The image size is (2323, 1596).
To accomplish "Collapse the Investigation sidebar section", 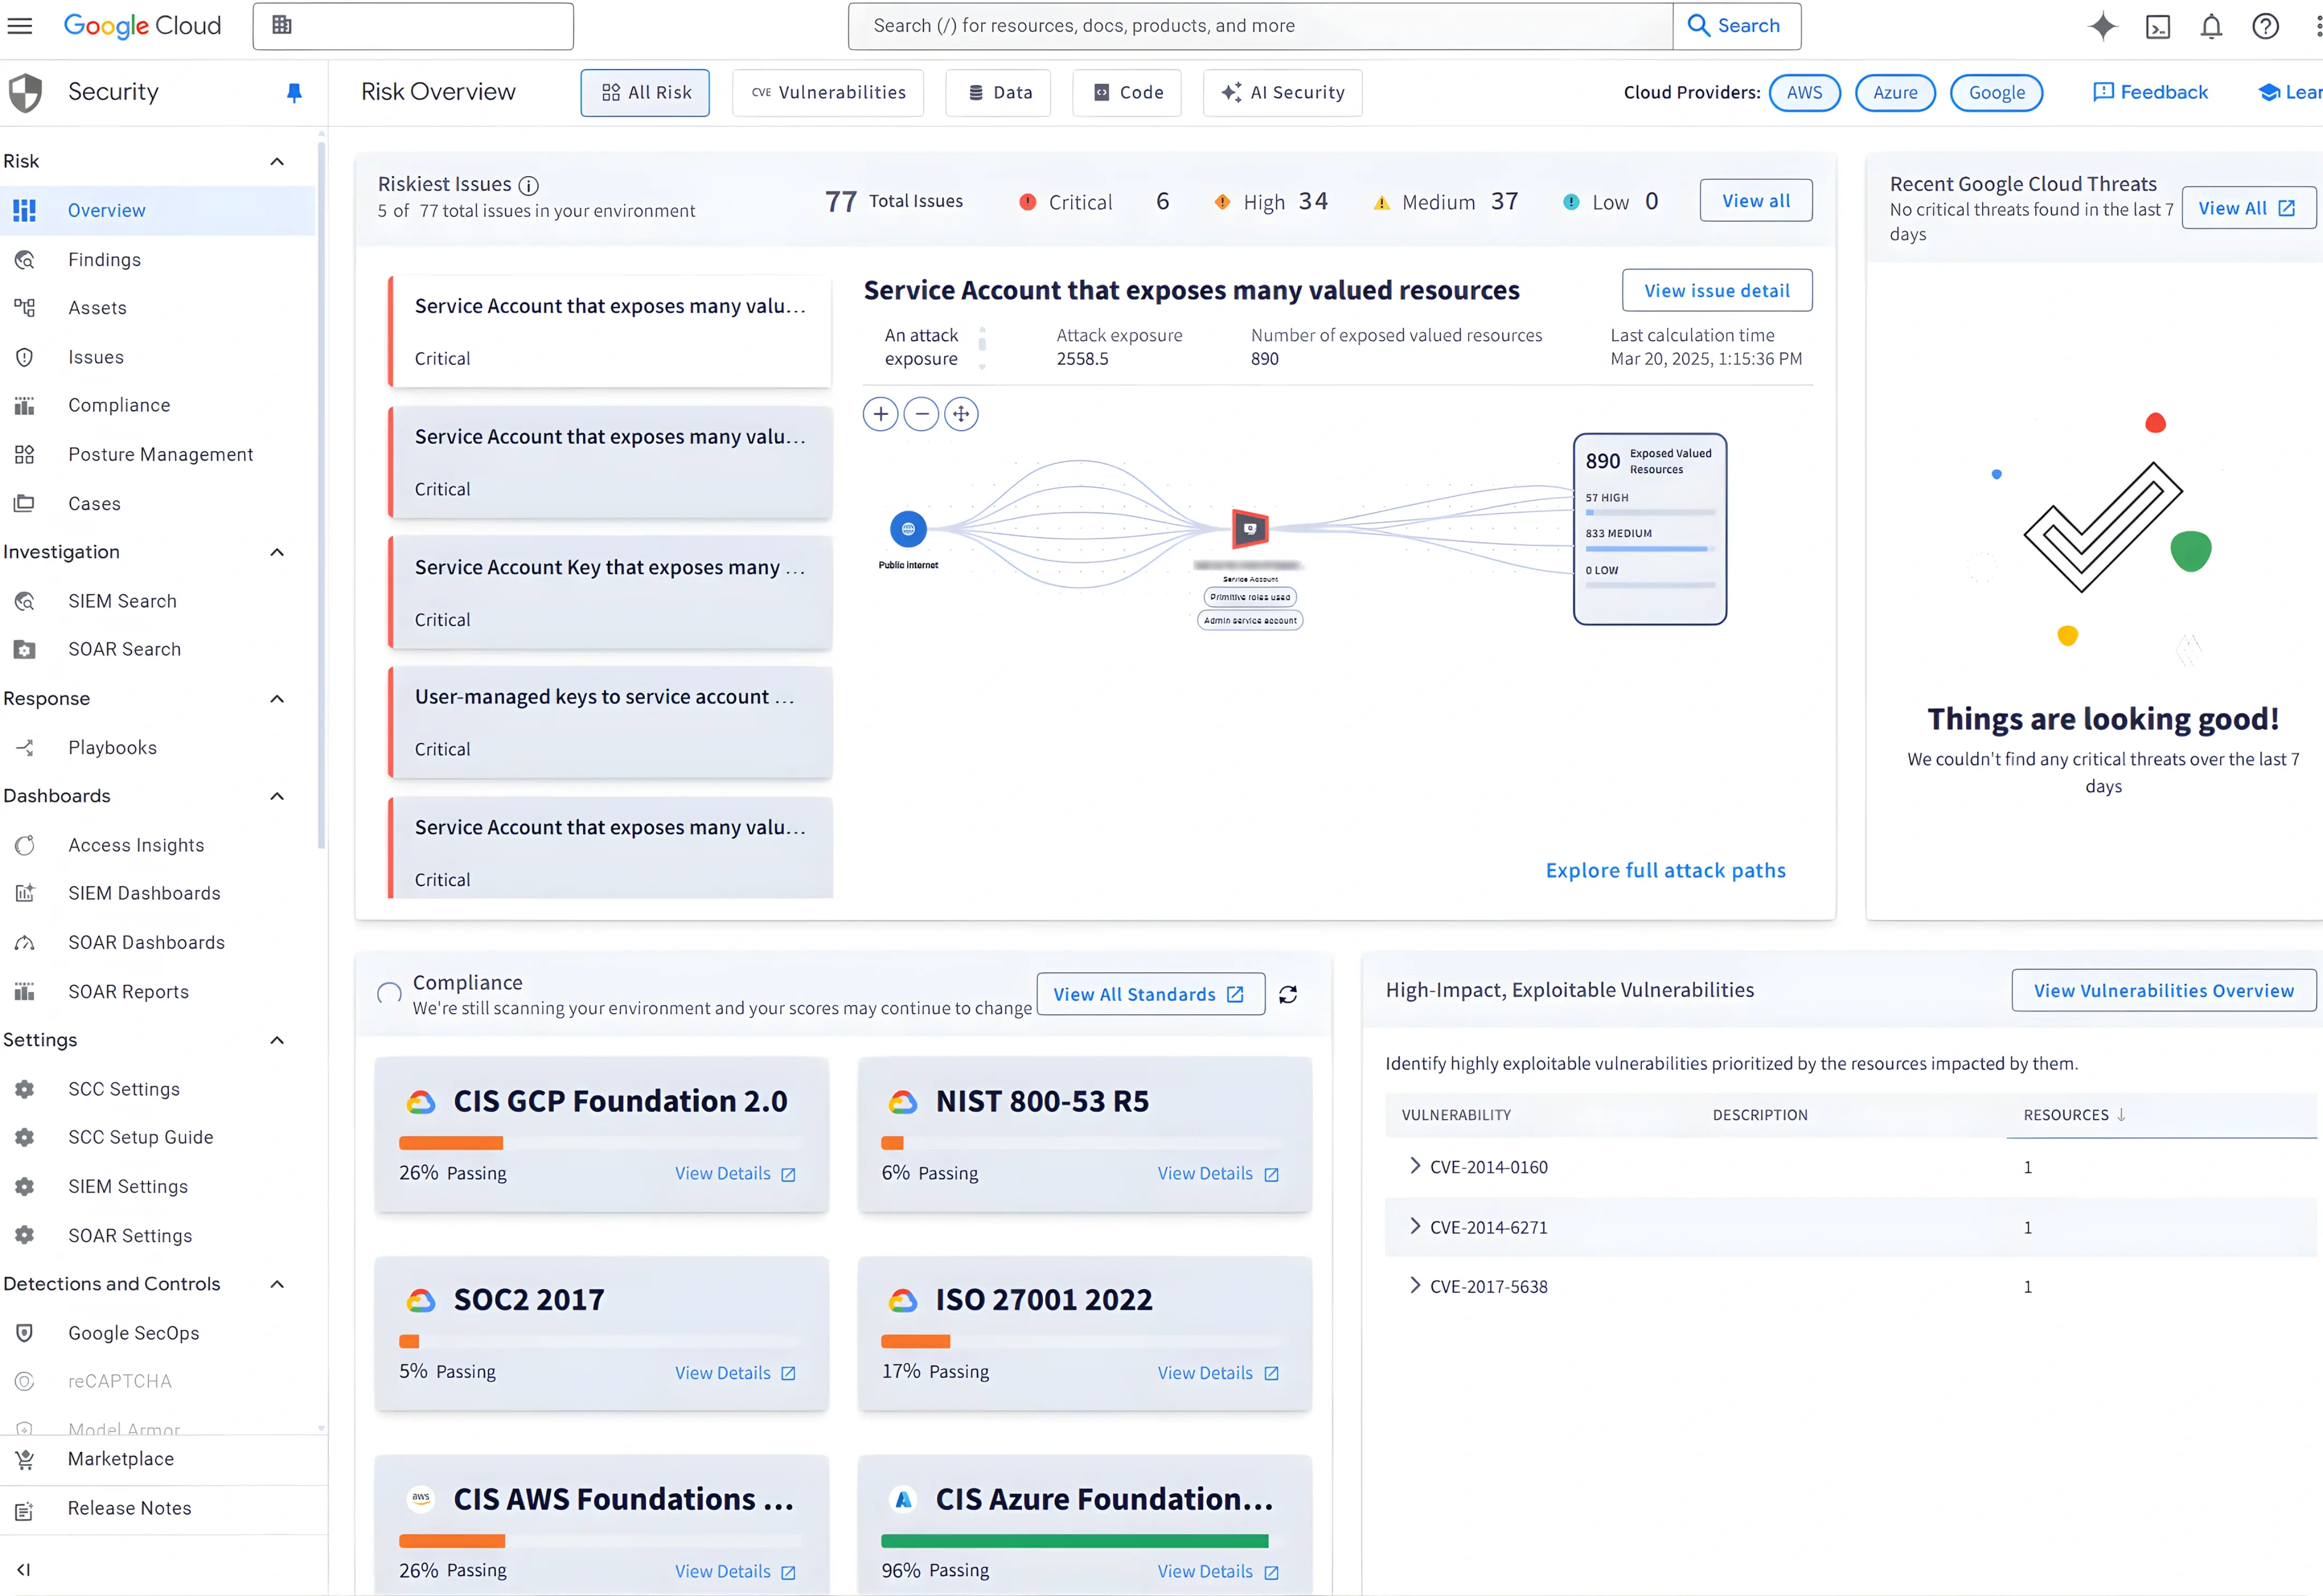I will (277, 552).
